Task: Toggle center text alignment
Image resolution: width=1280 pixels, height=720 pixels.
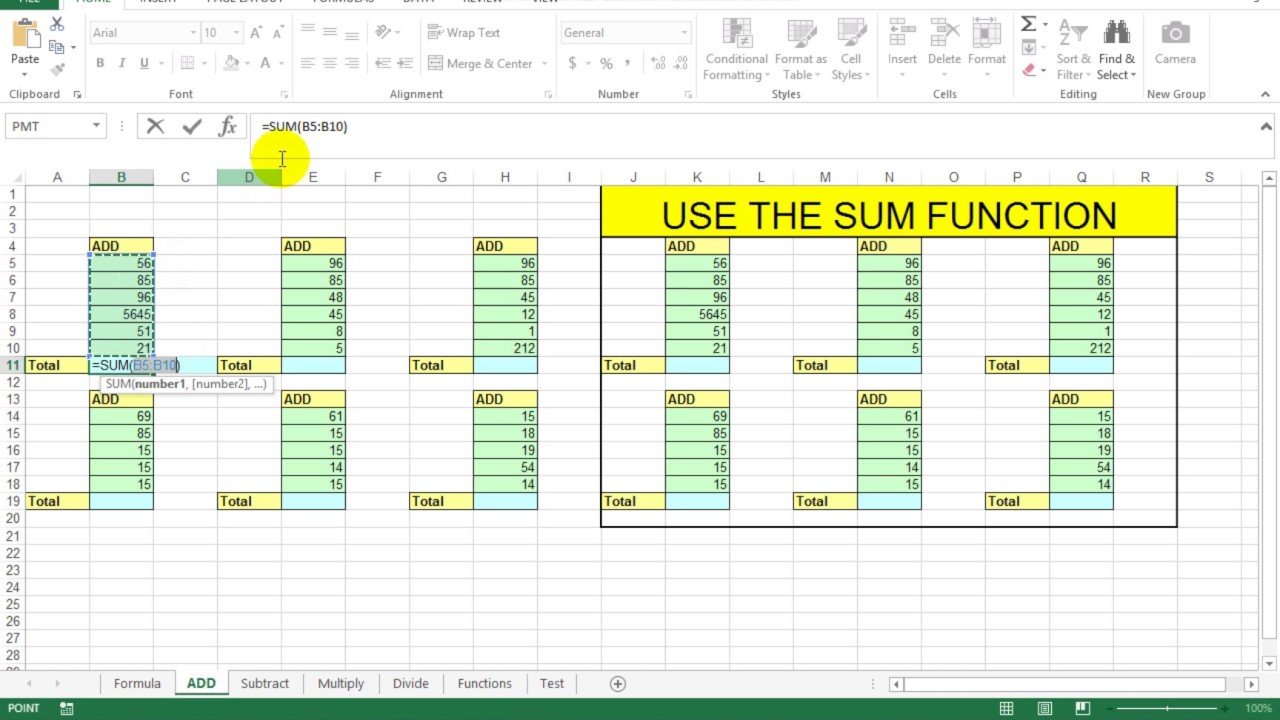Action: click(x=330, y=63)
